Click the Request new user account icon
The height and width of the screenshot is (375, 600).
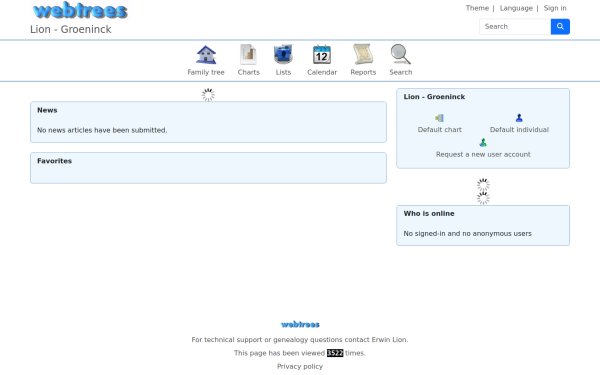tap(483, 143)
